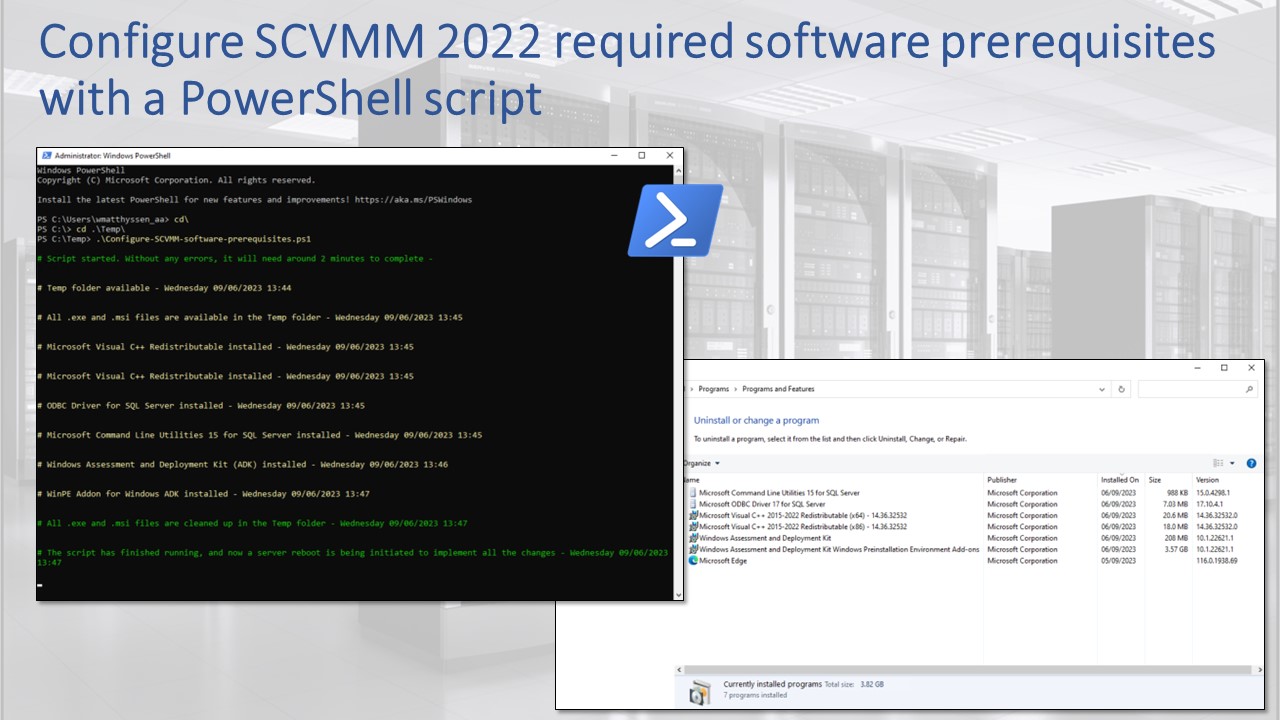Click the installed programs icon in details pane

pyautogui.click(x=700, y=690)
